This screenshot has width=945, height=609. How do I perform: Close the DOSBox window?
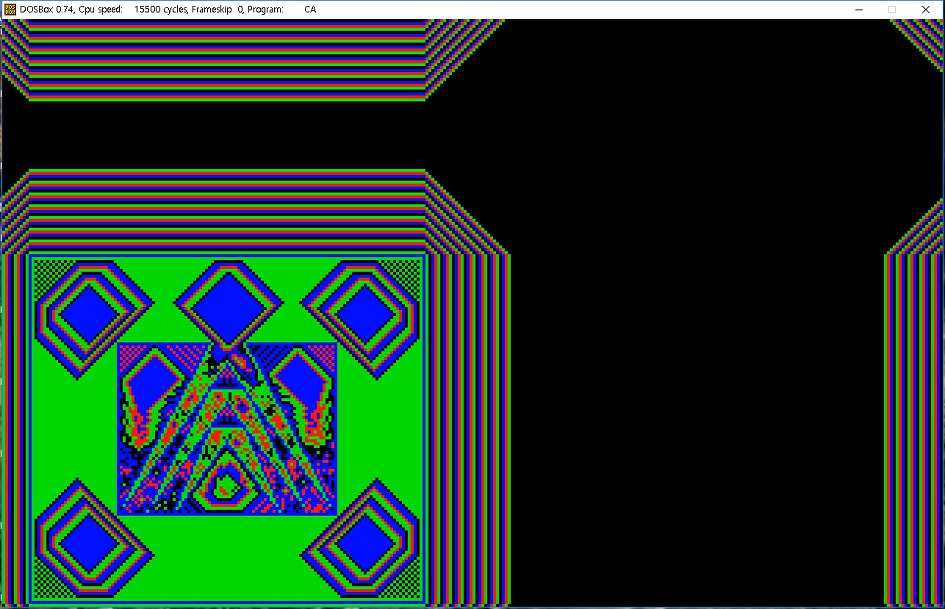[x=926, y=10]
